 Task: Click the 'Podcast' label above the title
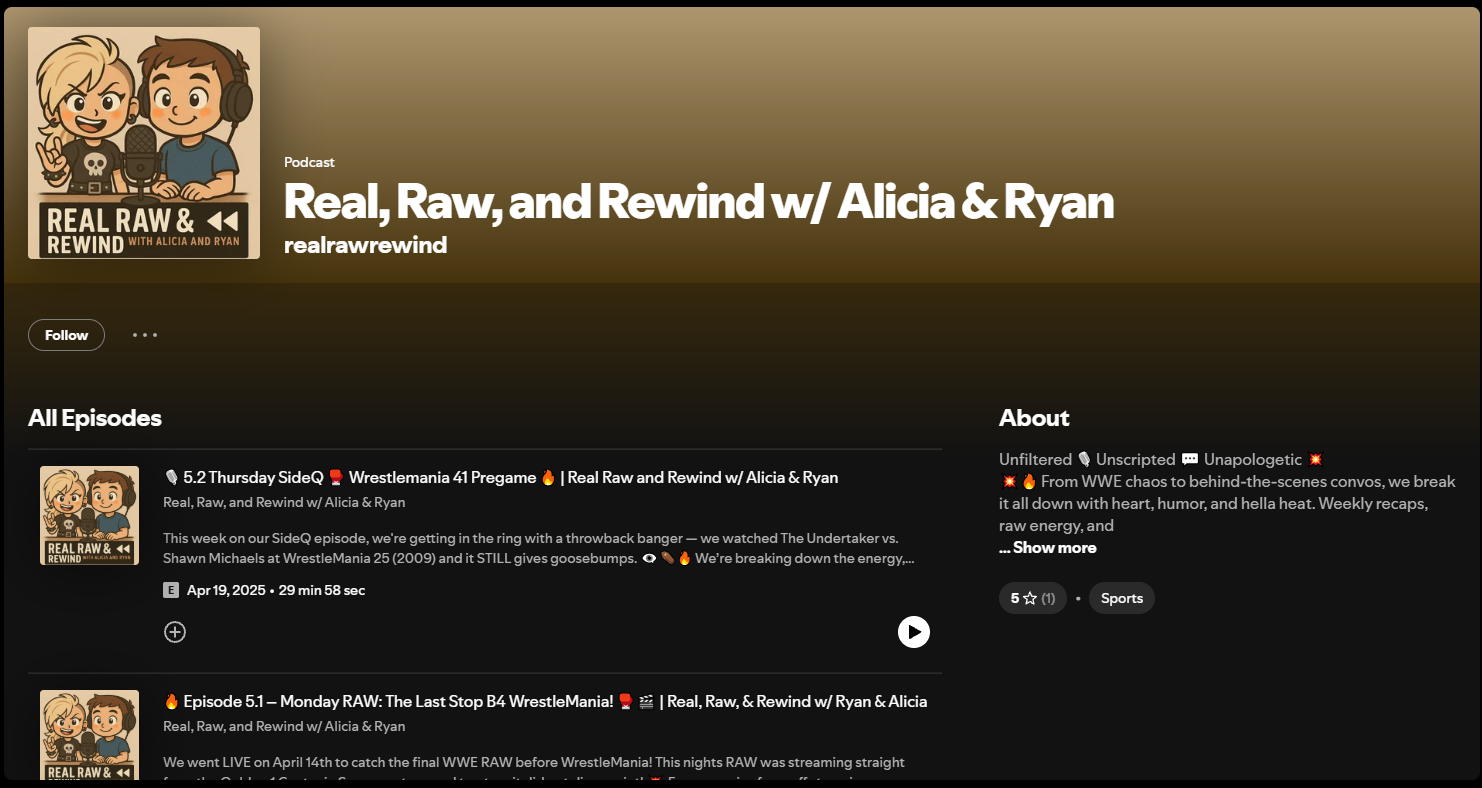click(309, 162)
